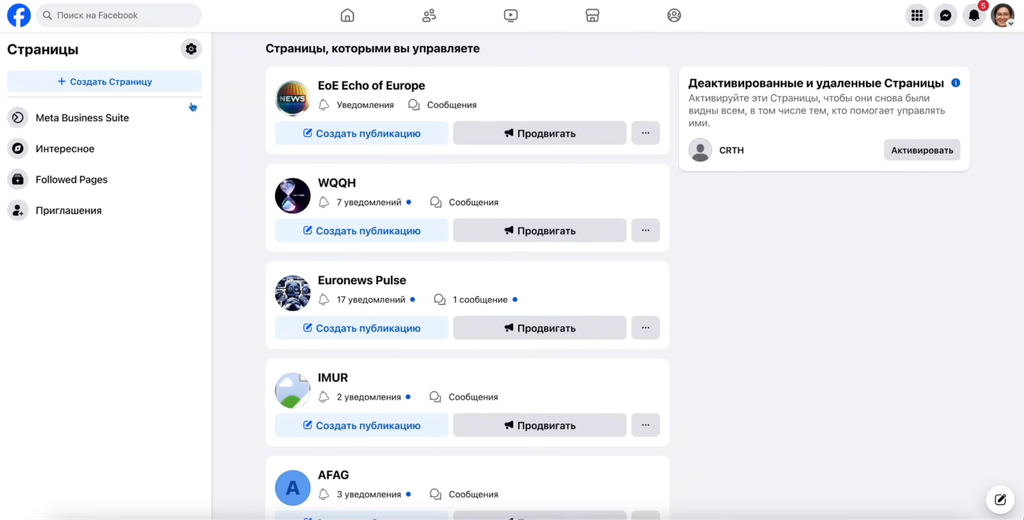Open the Friends icon in top navigation

point(429,15)
